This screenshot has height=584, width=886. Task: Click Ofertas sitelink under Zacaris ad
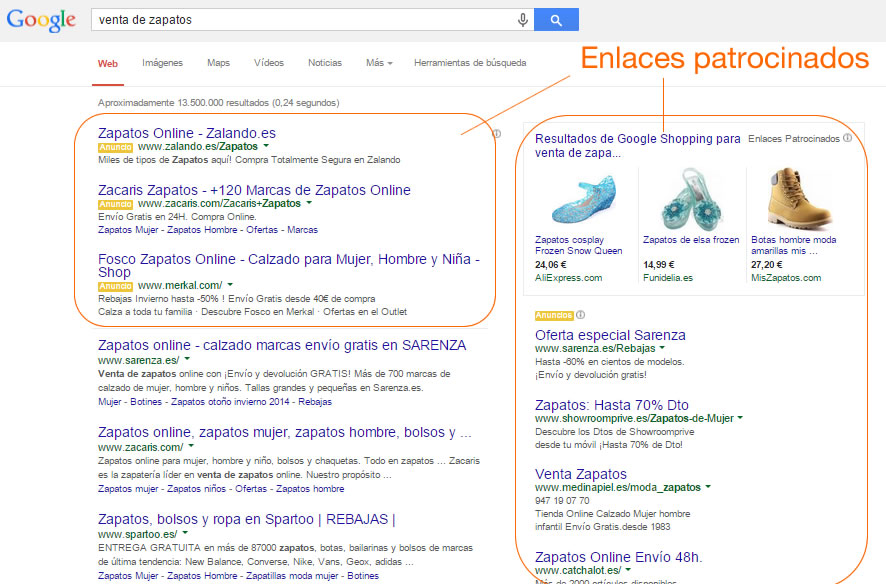point(262,230)
